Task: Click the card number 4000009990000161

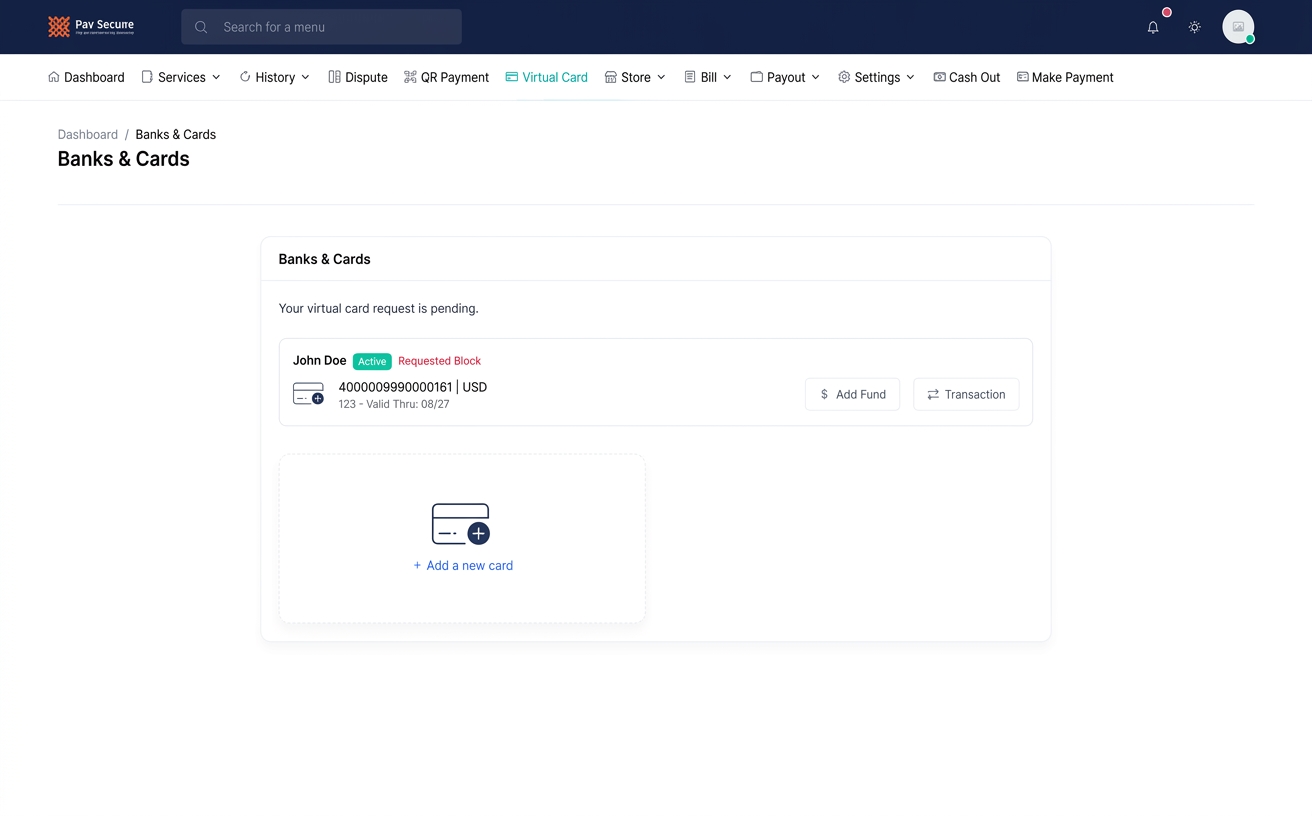Action: coord(395,387)
